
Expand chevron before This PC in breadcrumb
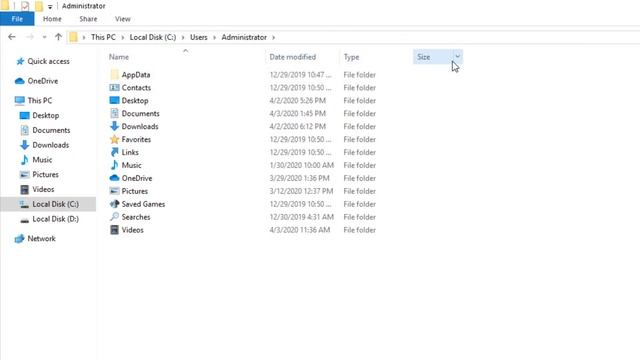(x=84, y=38)
